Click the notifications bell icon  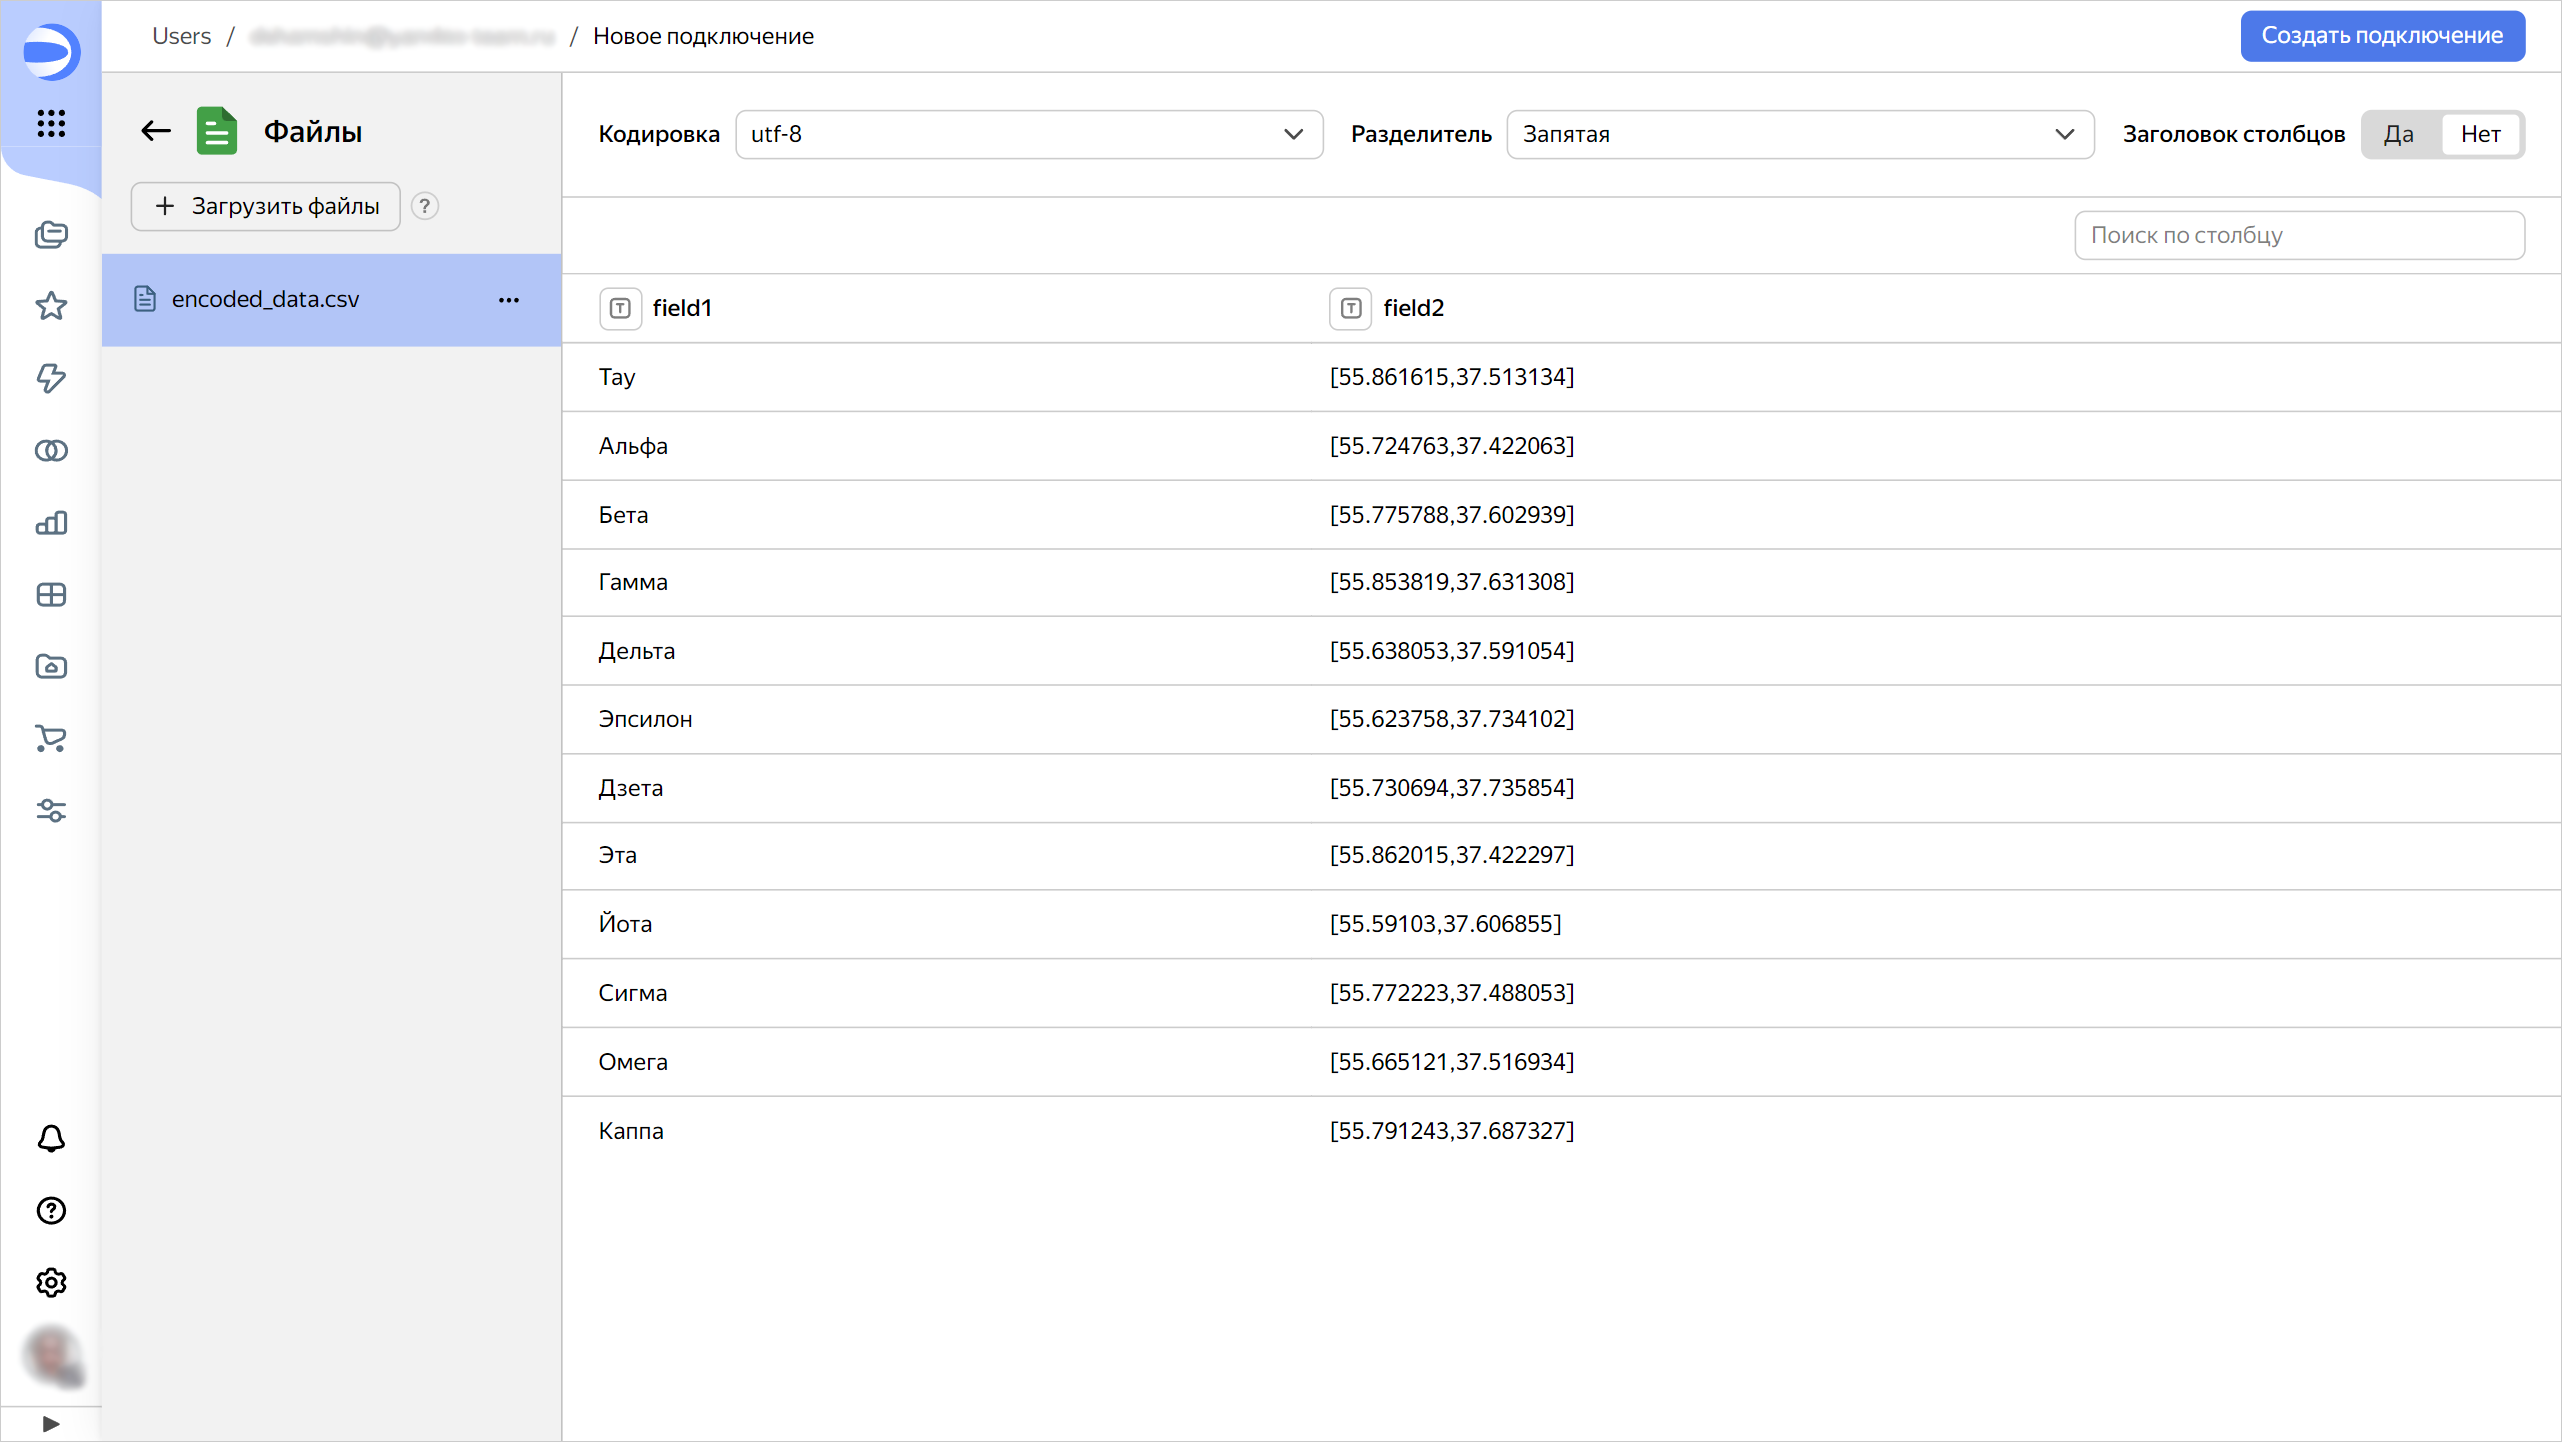click(51, 1139)
